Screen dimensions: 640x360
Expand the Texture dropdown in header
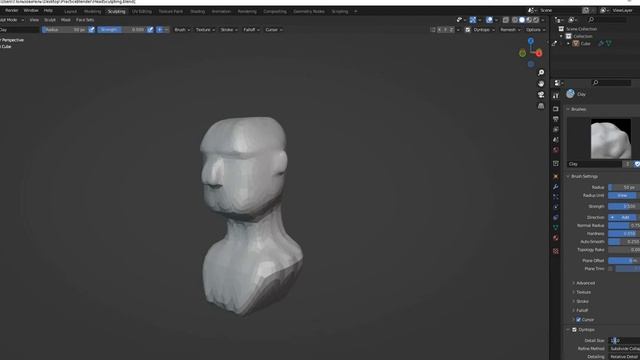(205, 30)
